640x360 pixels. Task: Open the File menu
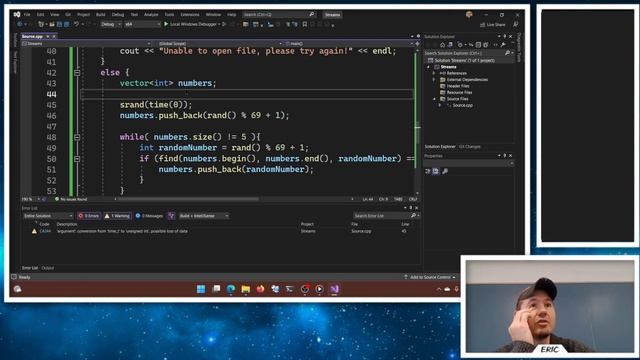(x=27, y=14)
